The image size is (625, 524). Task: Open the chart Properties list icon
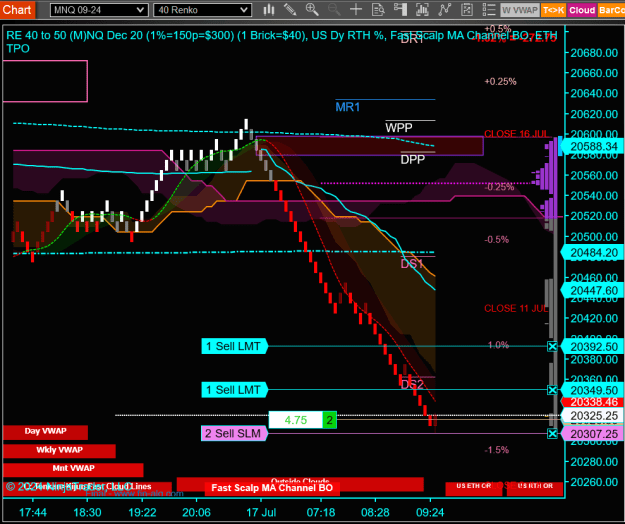(489, 10)
